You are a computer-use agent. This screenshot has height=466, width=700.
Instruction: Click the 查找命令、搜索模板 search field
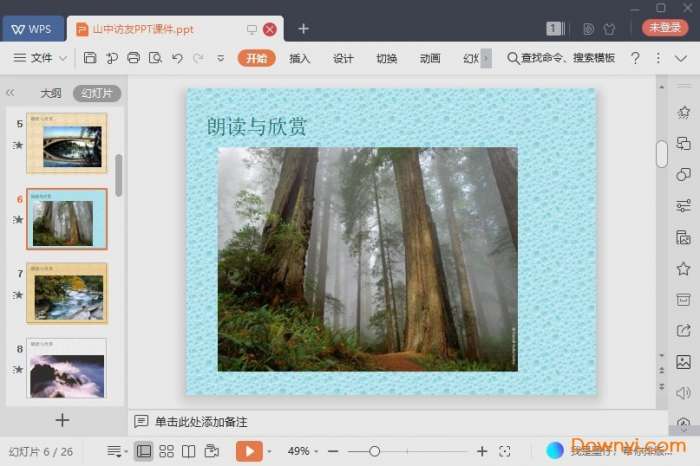pyautogui.click(x=561, y=58)
